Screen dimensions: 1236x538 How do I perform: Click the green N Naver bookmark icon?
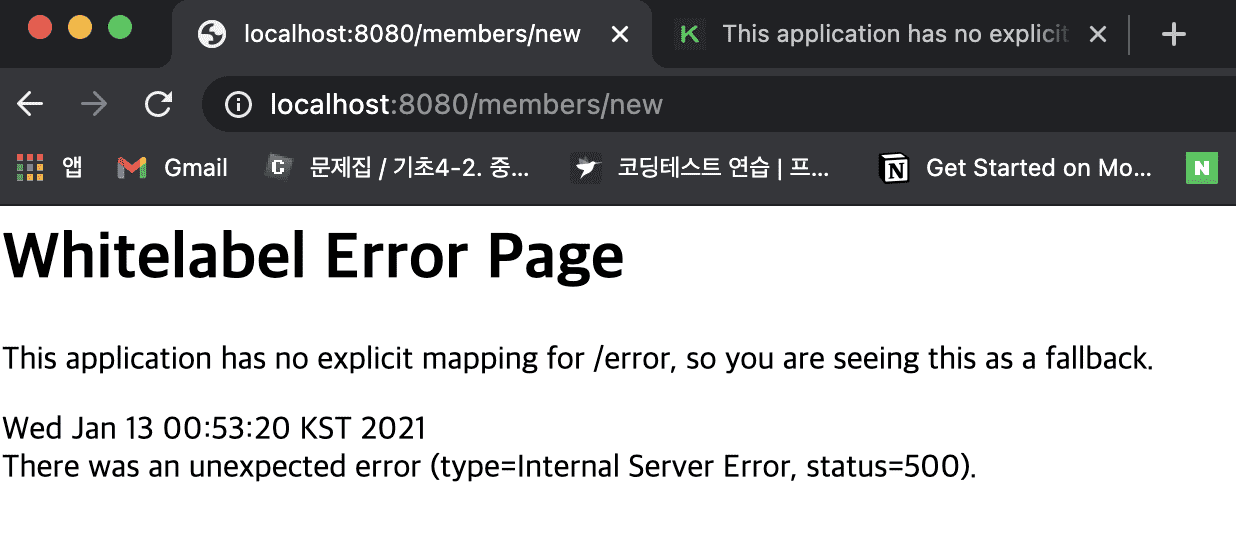(1202, 168)
